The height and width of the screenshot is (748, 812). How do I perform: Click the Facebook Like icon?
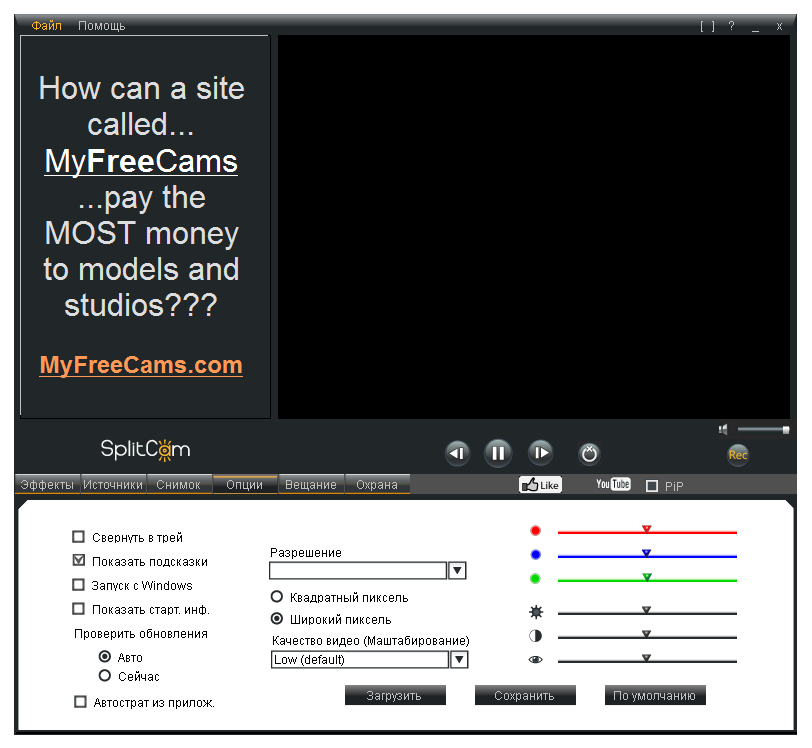click(x=540, y=485)
